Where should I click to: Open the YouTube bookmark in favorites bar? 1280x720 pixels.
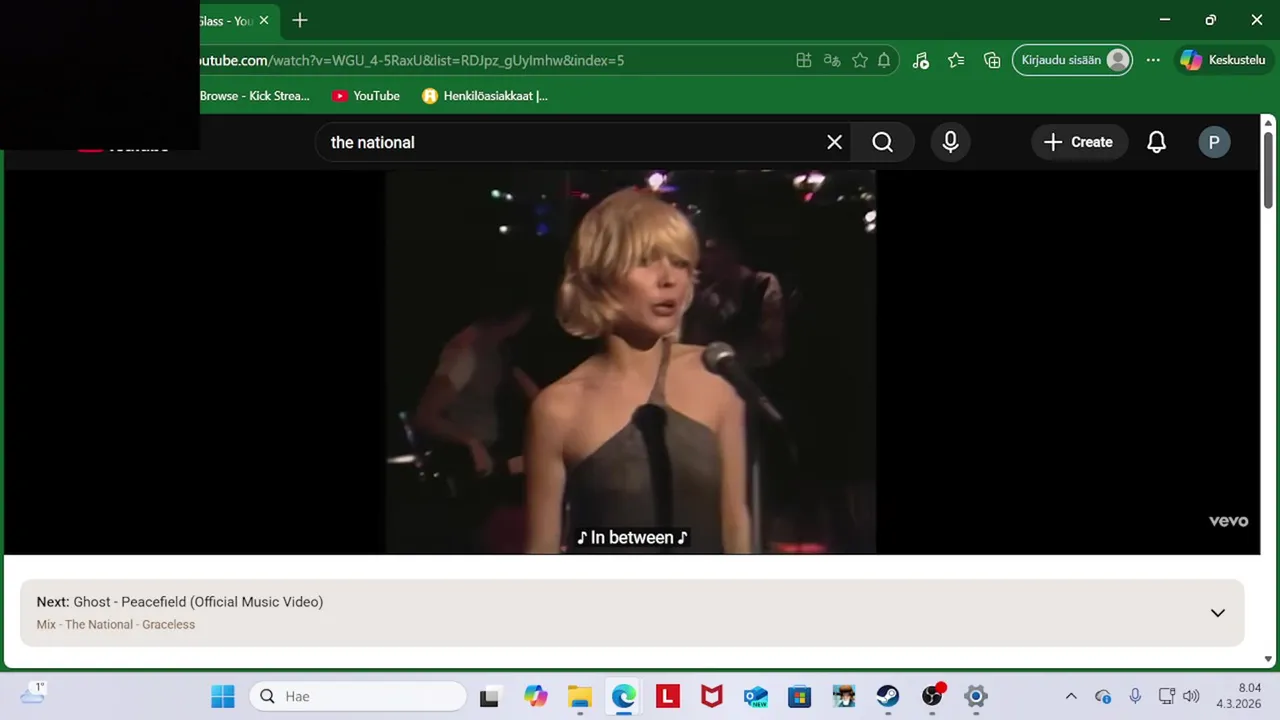[x=366, y=96]
